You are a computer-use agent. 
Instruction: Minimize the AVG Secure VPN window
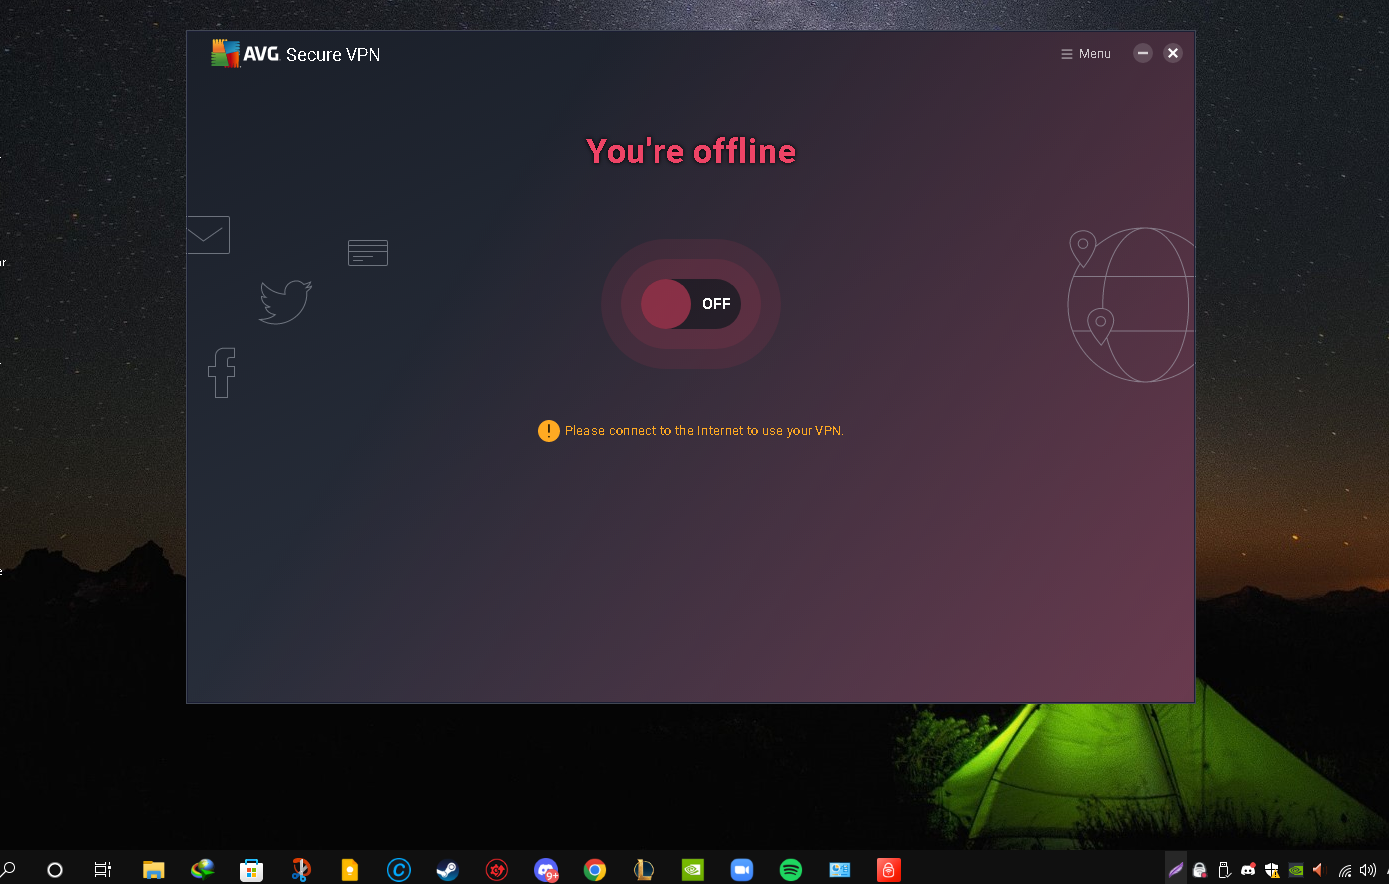(1143, 53)
